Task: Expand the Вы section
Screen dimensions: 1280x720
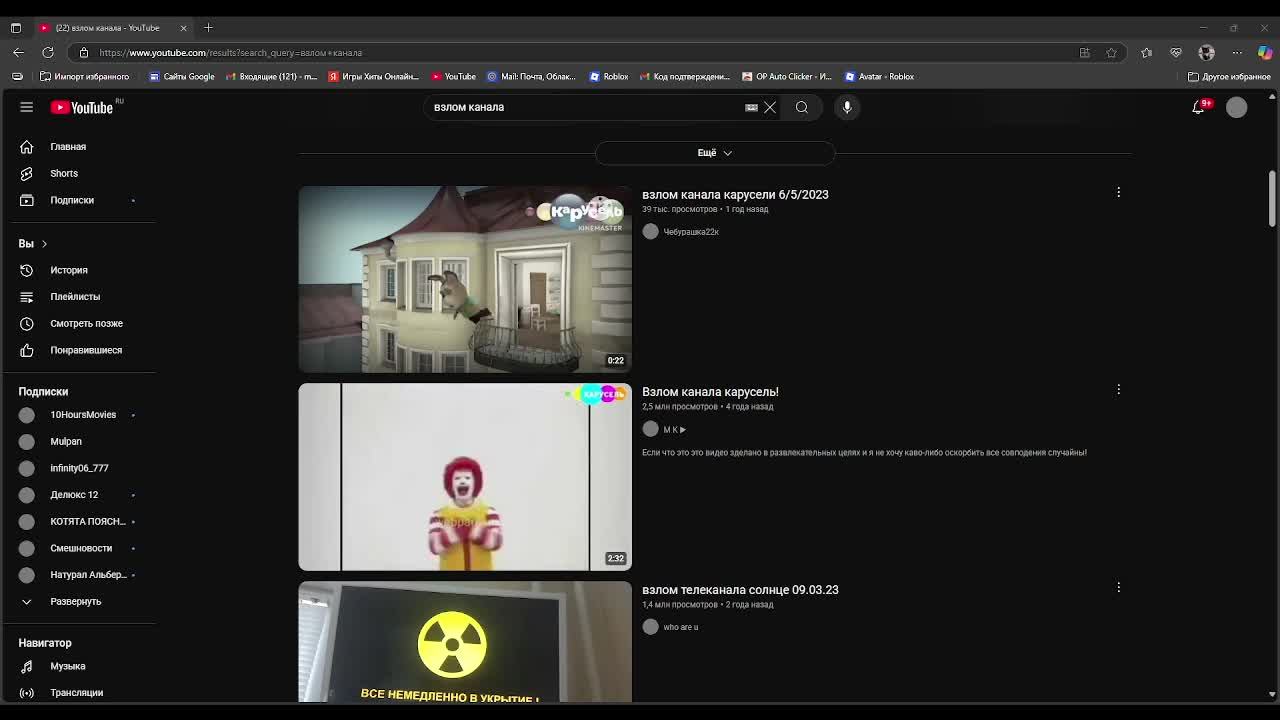Action: click(x=33, y=244)
